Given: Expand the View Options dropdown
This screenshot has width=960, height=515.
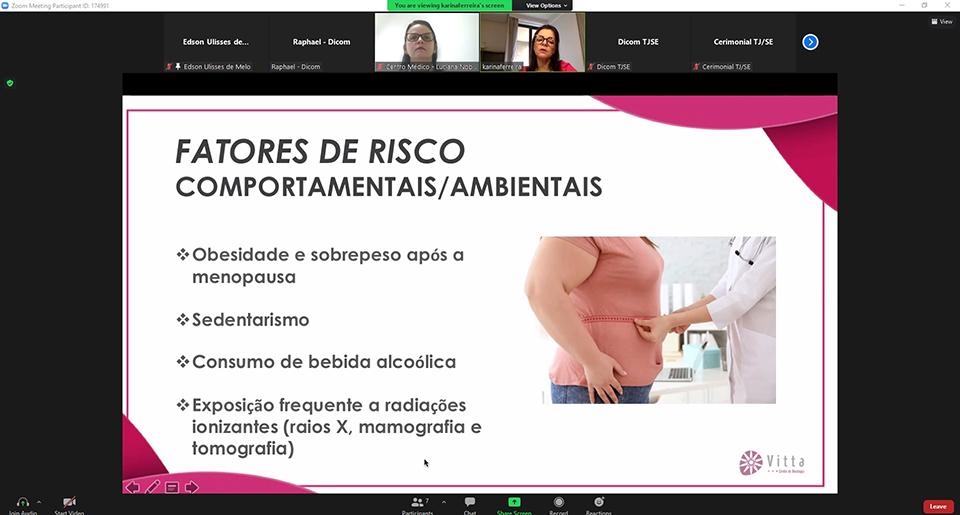Looking at the screenshot, I should pos(546,5).
